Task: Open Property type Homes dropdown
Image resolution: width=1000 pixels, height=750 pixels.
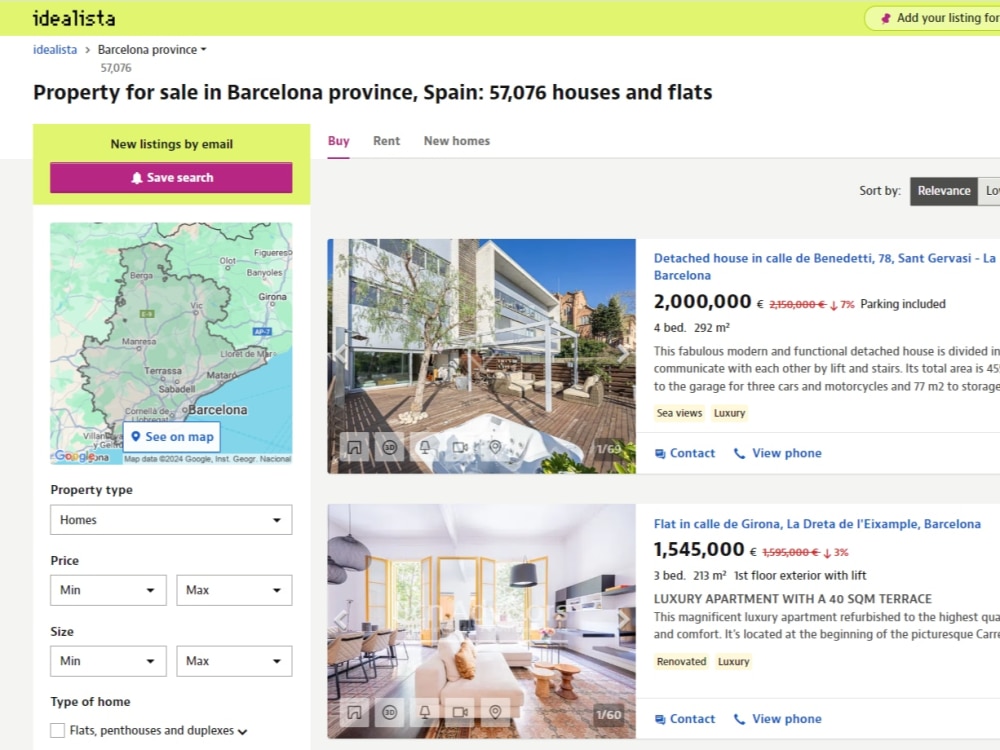Action: pyautogui.click(x=172, y=520)
